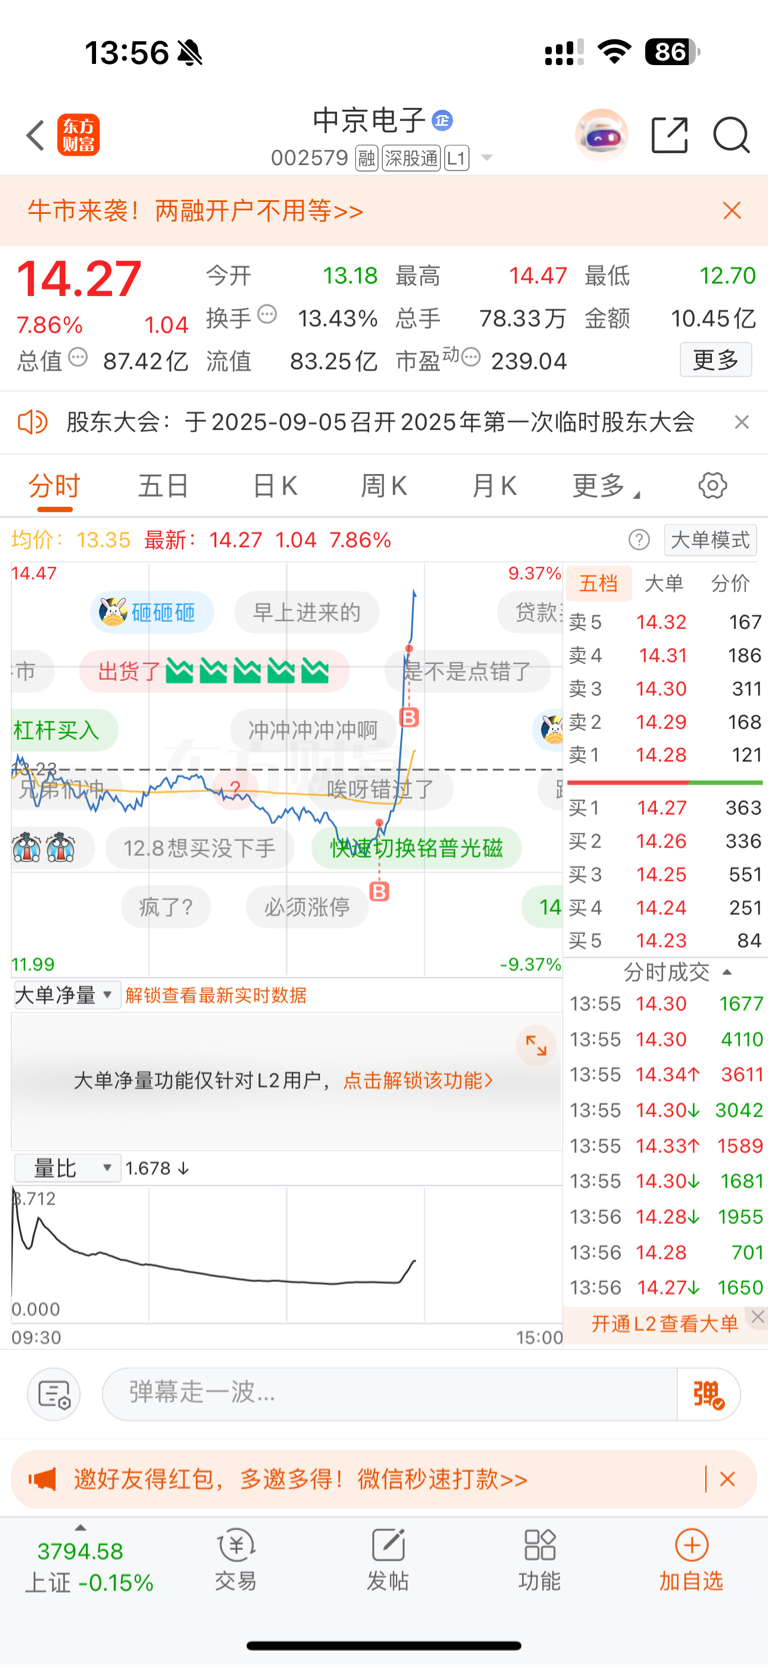Dismiss the 股东大会 notice

[x=741, y=422]
